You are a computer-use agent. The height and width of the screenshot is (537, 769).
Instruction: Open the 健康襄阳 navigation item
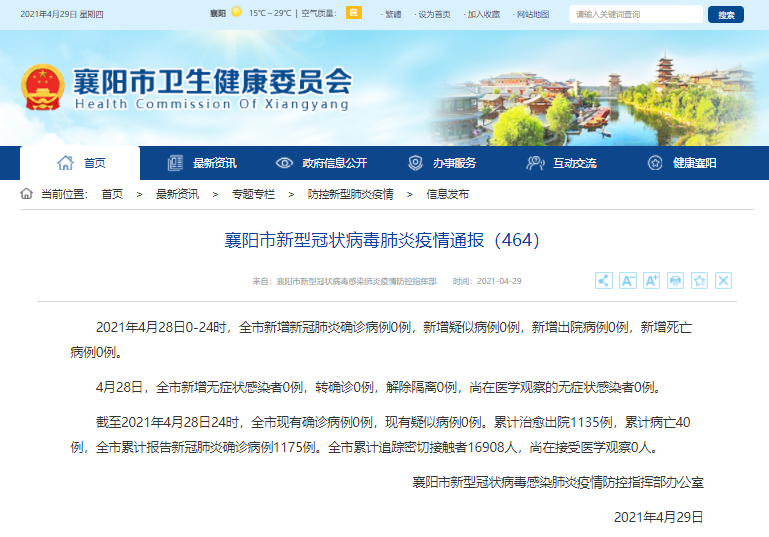683,163
